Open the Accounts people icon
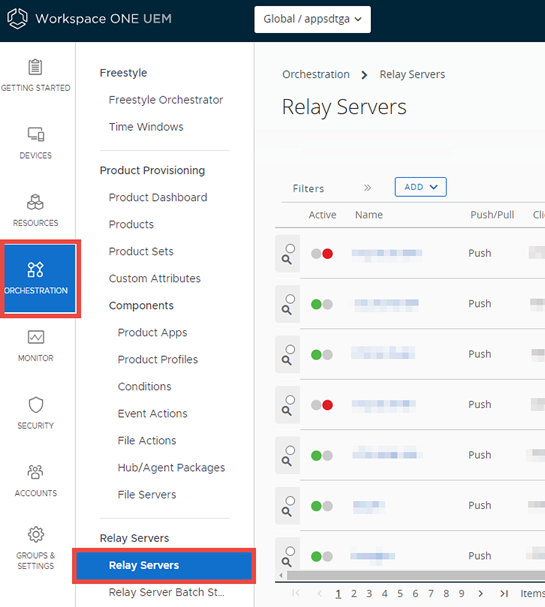This screenshot has height=607, width=545. 36,472
